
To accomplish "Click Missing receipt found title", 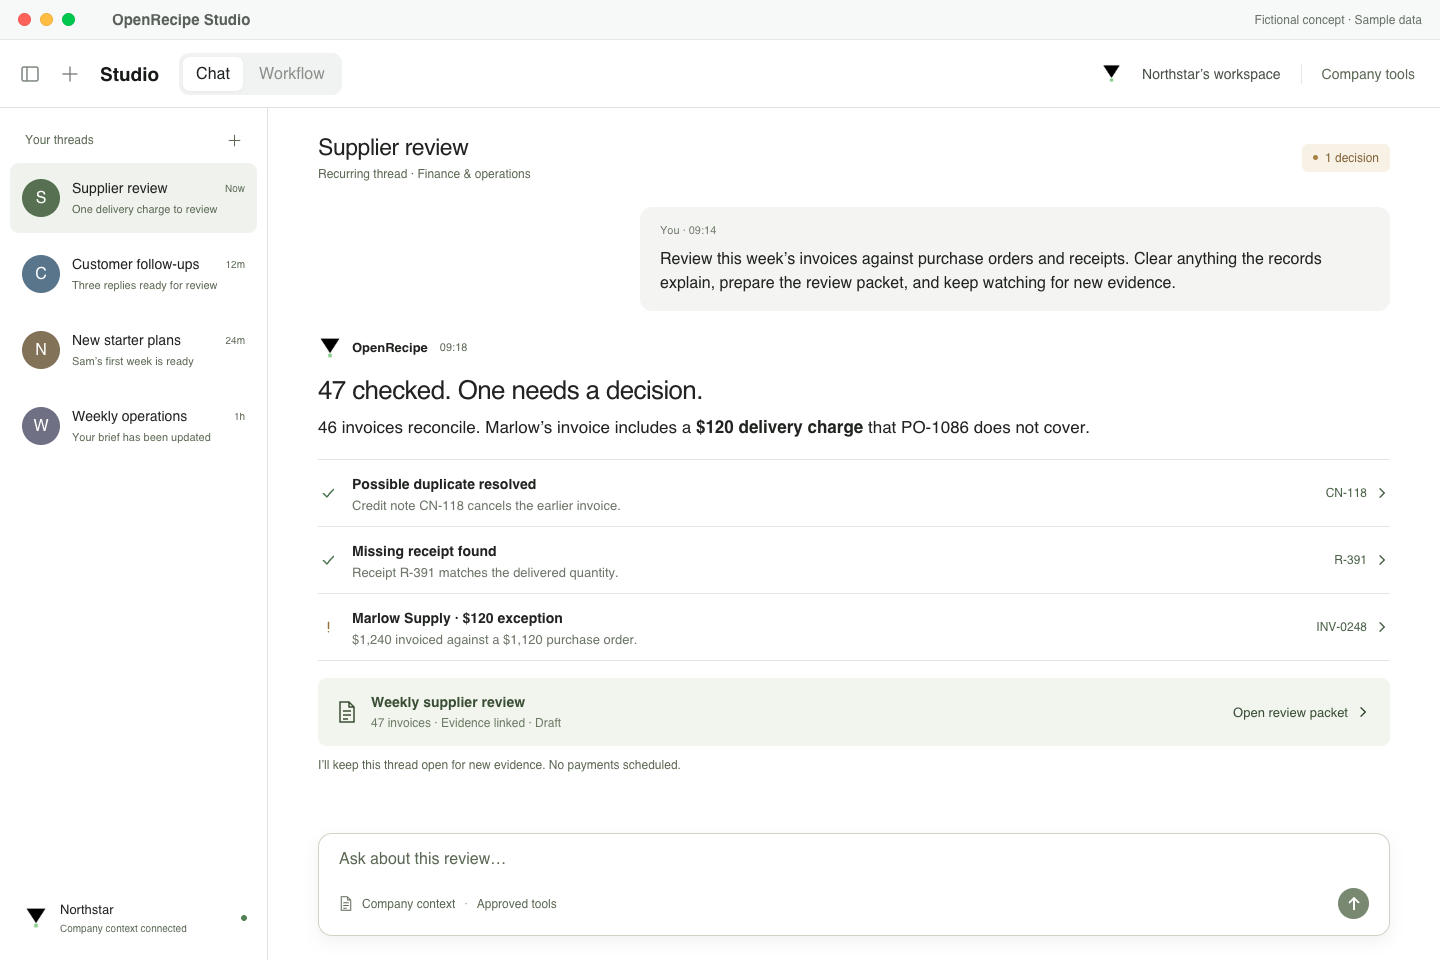I will pyautogui.click(x=424, y=551).
